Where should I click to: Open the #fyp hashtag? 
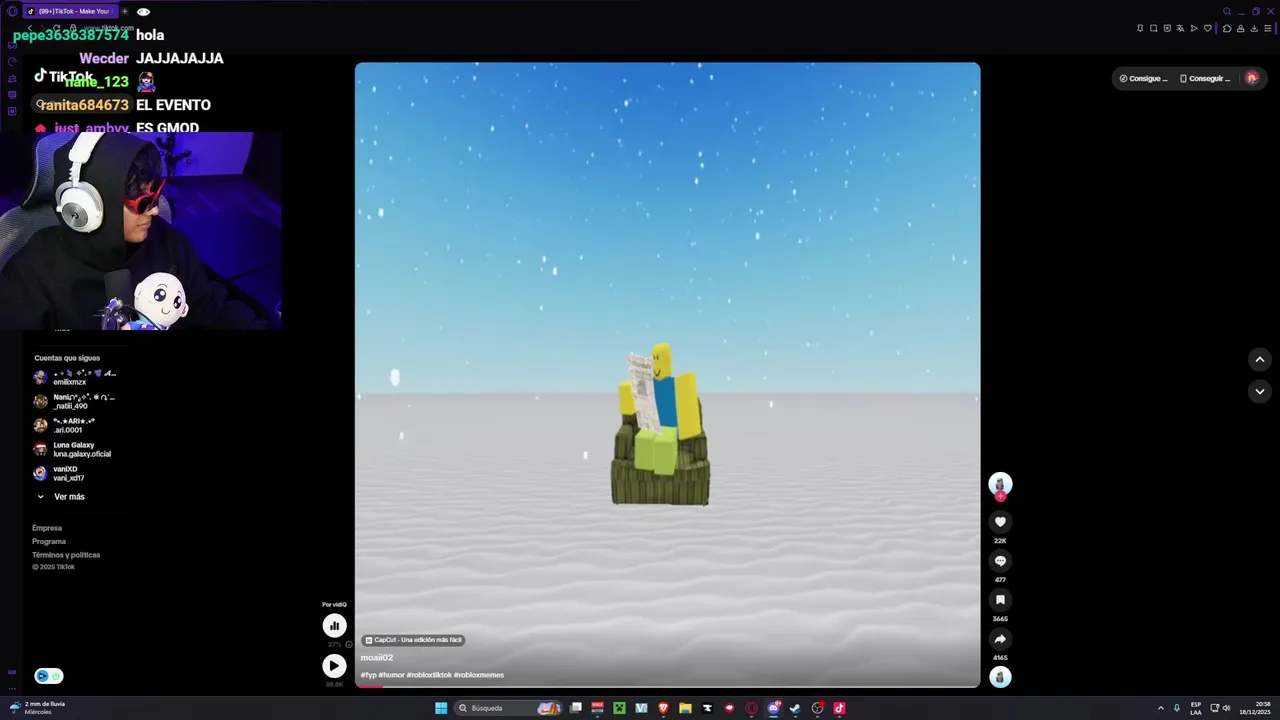pos(368,675)
